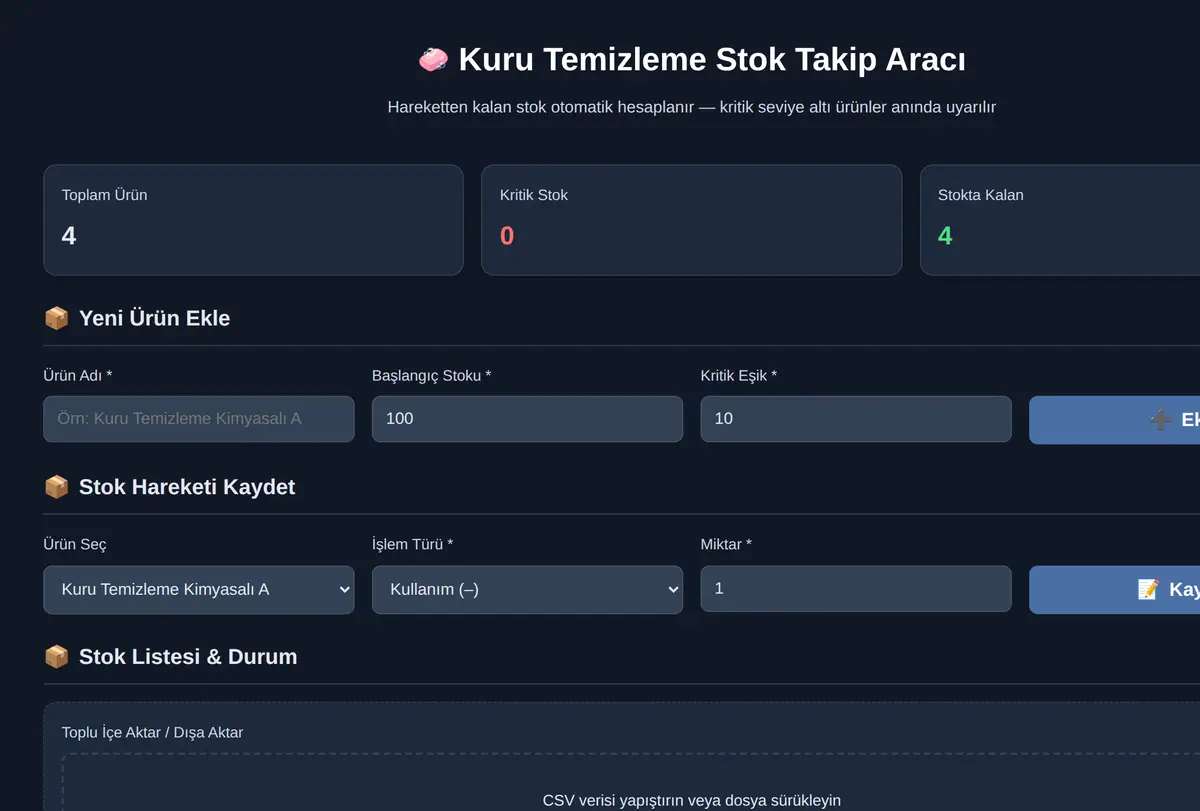Click the plus Ekle button
This screenshot has height=811, width=1200.
pyautogui.click(x=1114, y=420)
